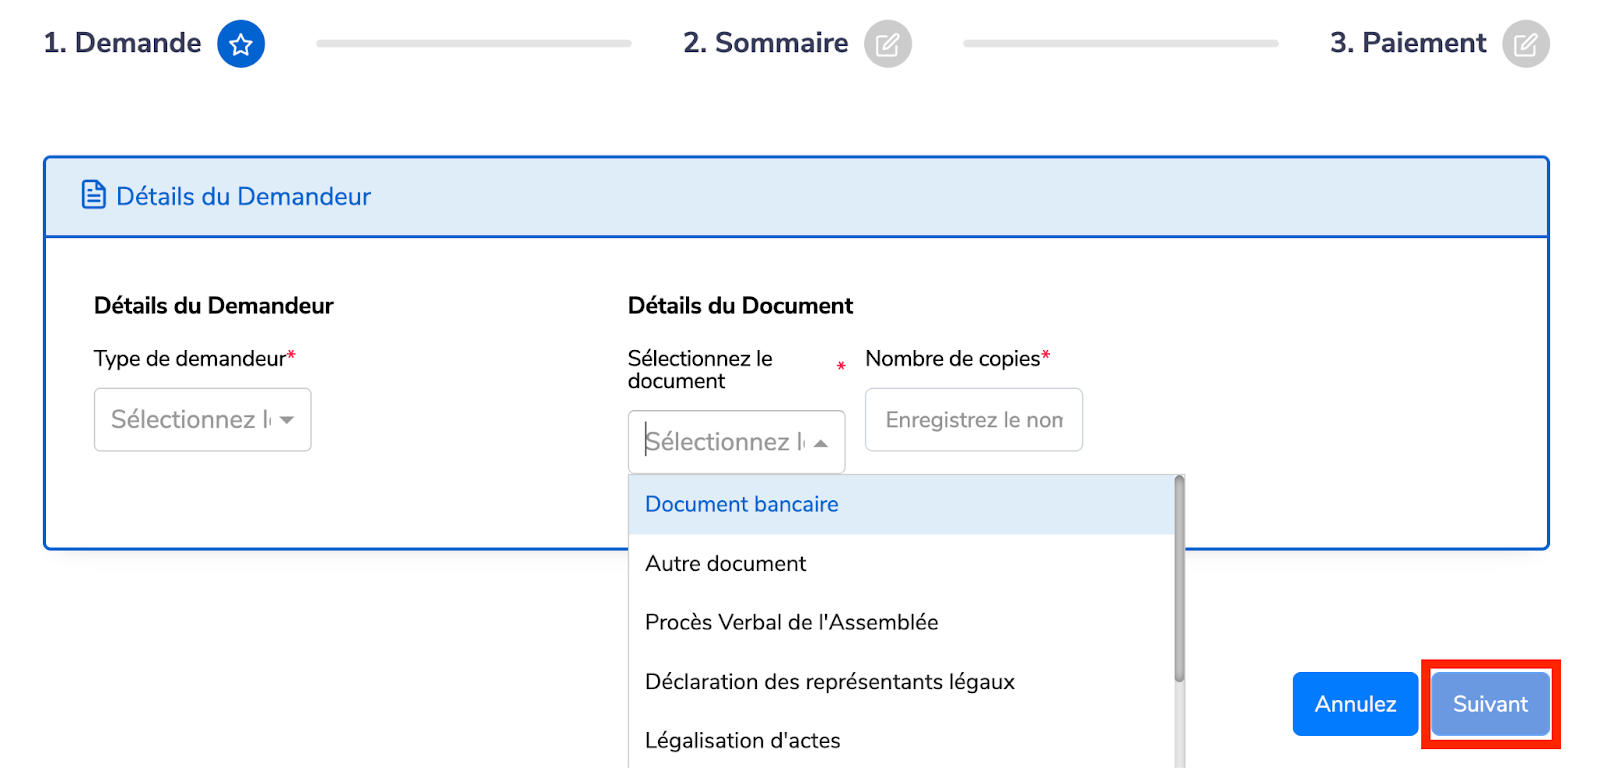The image size is (1600, 768).
Task: Go to step 2. Sommaire label
Action: pyautogui.click(x=765, y=43)
